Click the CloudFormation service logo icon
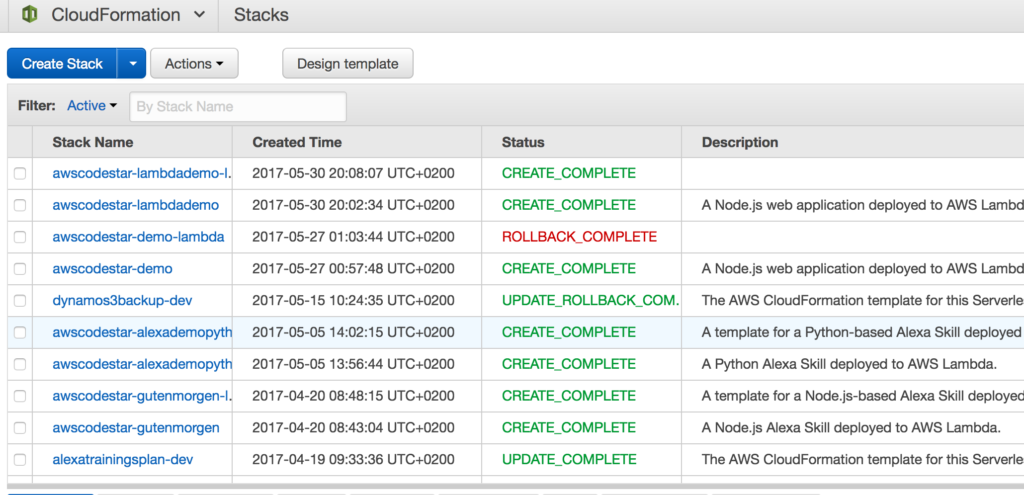This screenshot has width=1024, height=495. coord(30,14)
